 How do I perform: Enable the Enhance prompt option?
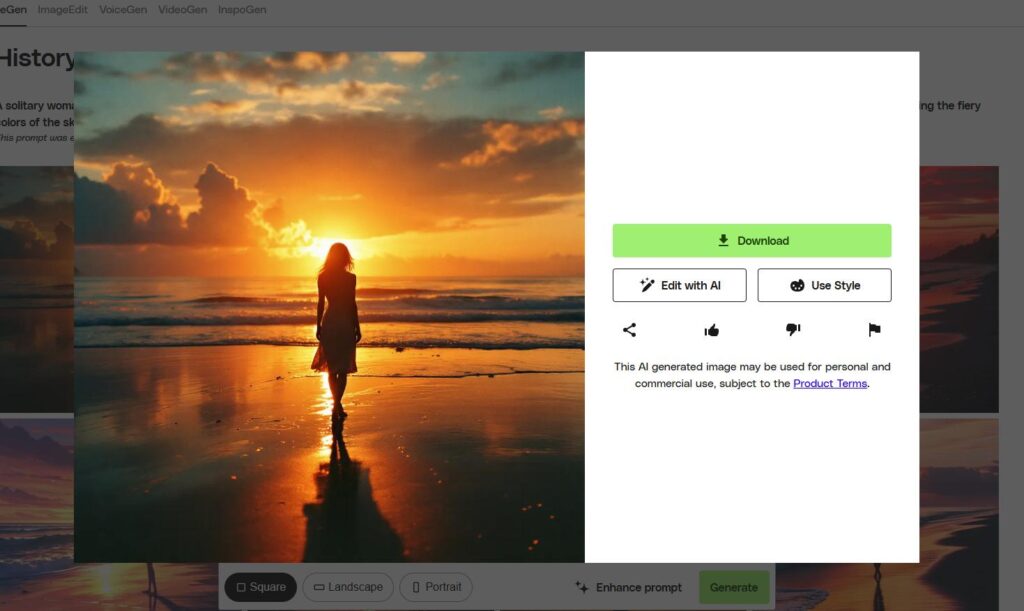[639, 587]
